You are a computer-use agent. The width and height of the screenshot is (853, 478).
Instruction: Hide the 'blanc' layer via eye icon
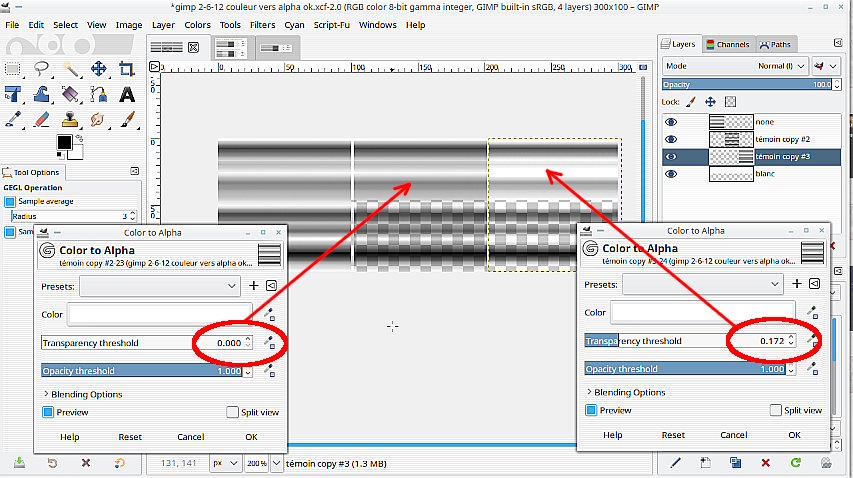pos(671,174)
